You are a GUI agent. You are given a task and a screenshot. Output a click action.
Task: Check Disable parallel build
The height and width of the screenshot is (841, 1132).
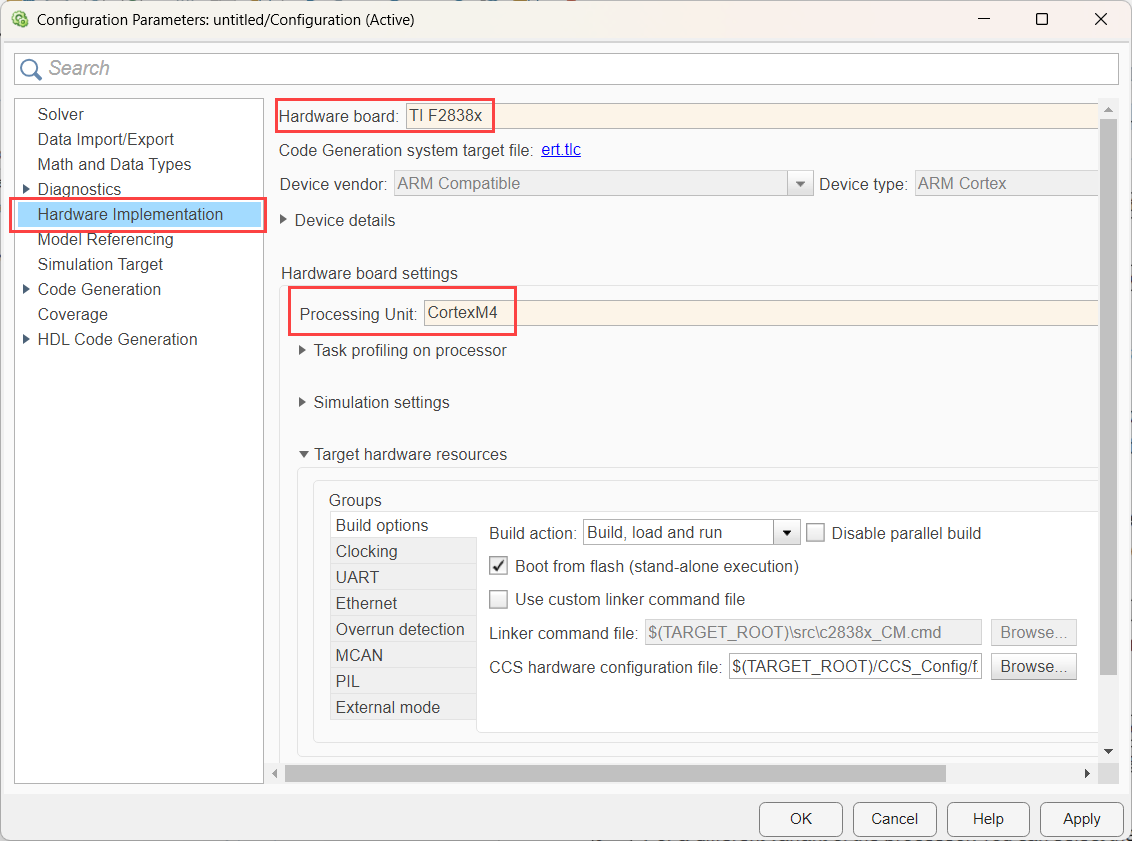[x=816, y=532]
